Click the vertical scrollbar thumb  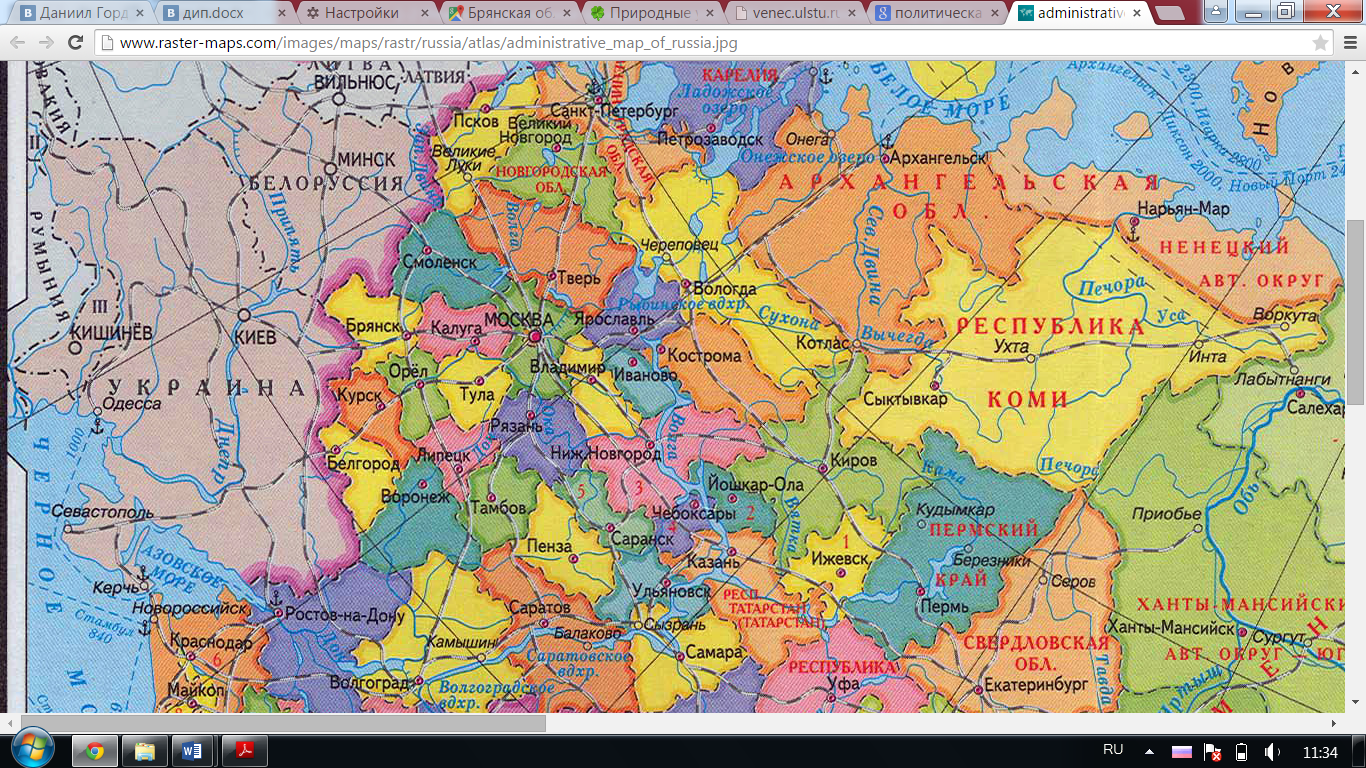click(1356, 312)
